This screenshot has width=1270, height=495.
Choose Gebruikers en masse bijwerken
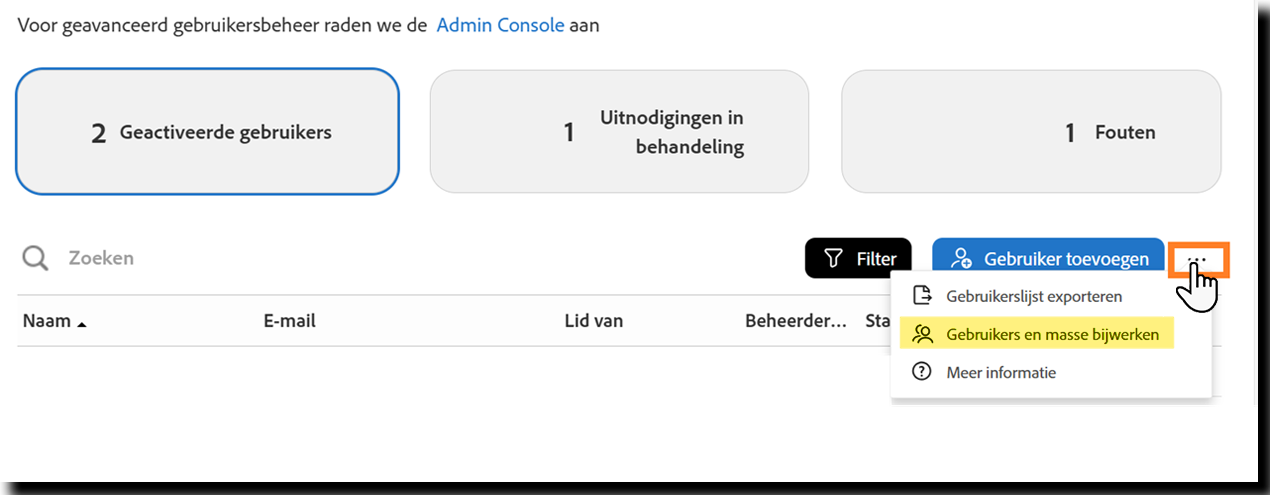coord(1052,335)
